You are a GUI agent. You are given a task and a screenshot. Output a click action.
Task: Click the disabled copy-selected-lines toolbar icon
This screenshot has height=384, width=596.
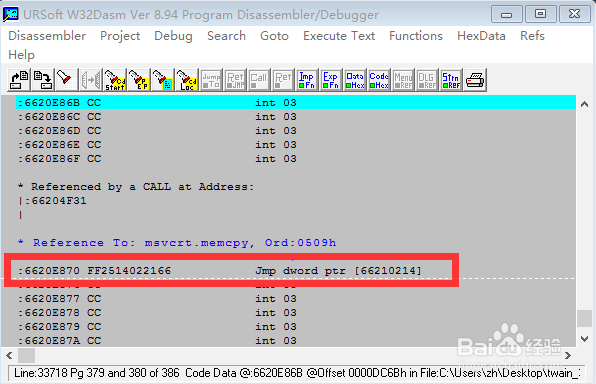coord(90,80)
